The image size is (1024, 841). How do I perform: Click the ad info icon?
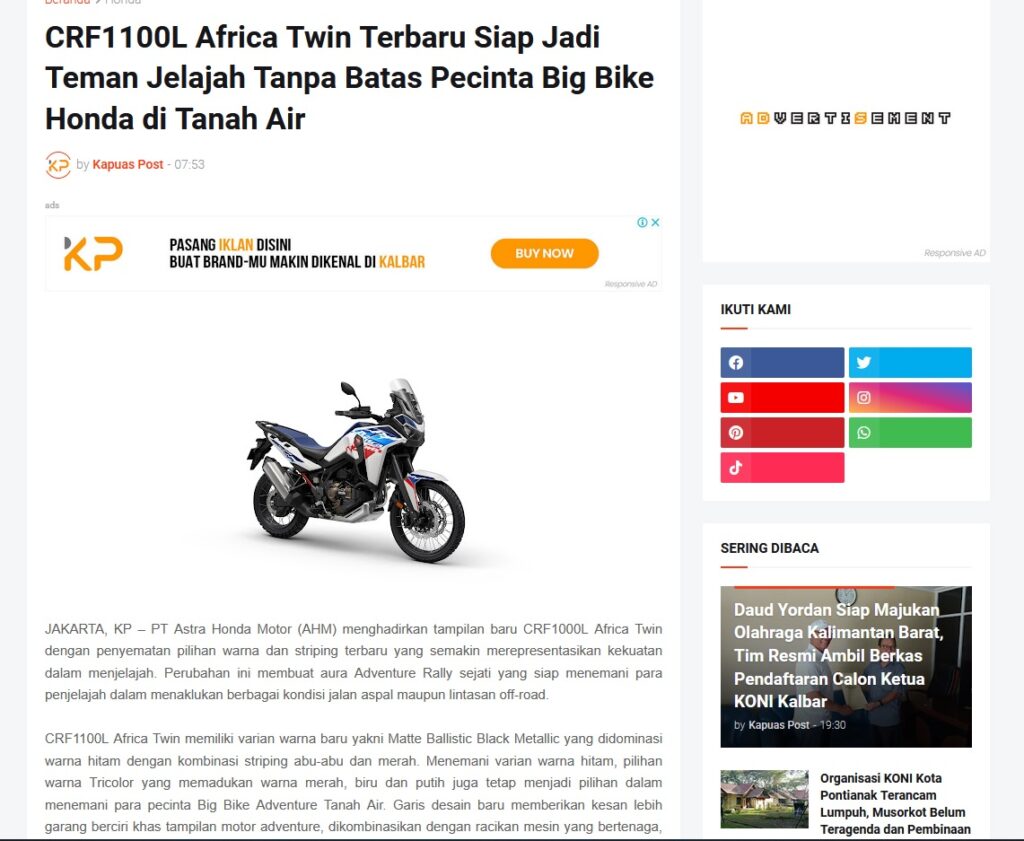click(643, 223)
